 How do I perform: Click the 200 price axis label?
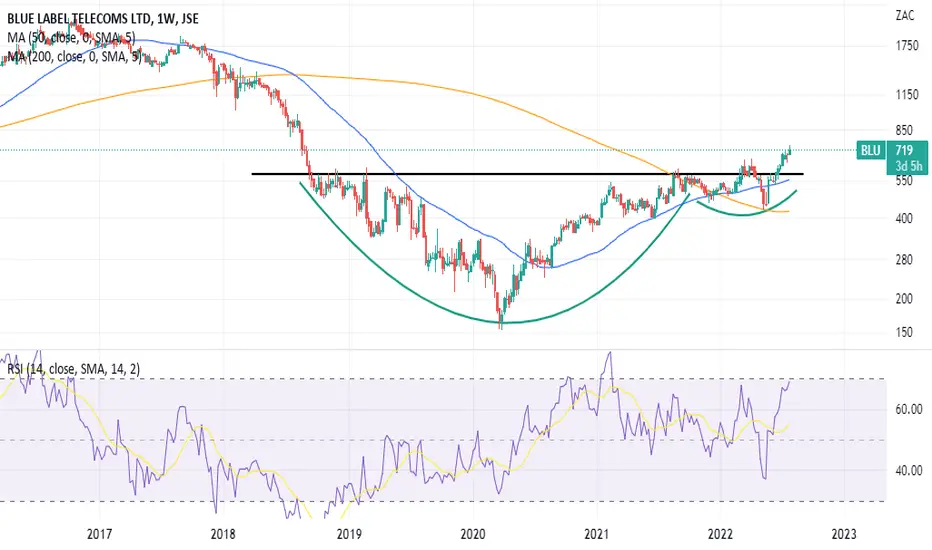point(904,299)
